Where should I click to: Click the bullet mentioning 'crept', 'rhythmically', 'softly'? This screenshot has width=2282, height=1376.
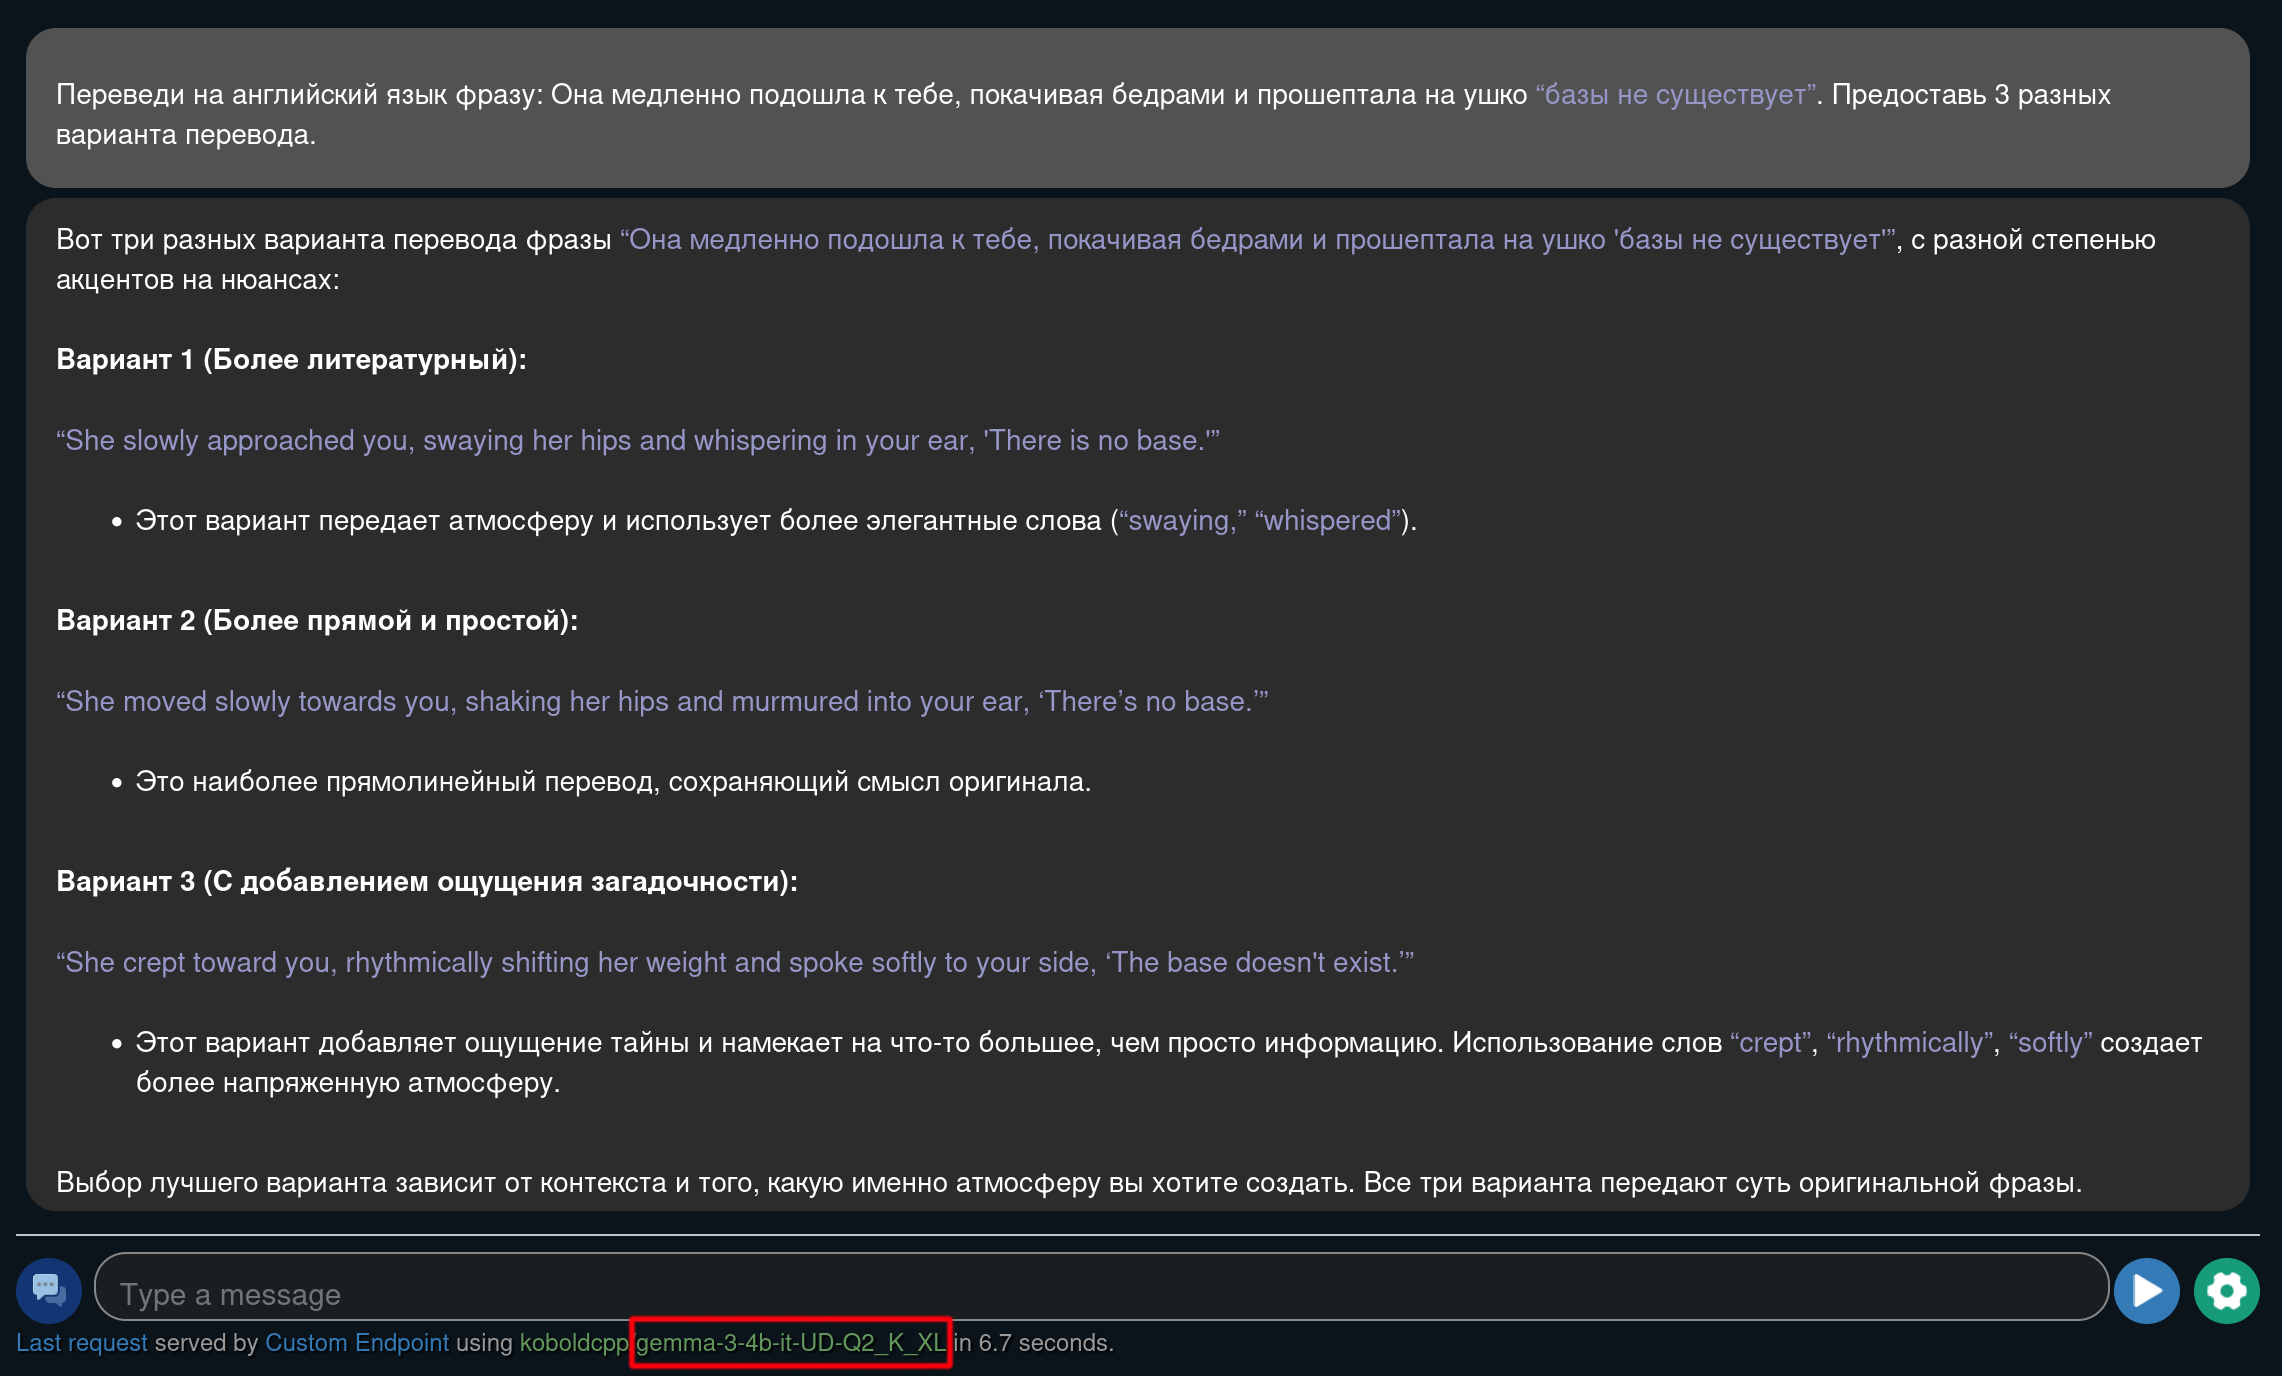click(1168, 1043)
